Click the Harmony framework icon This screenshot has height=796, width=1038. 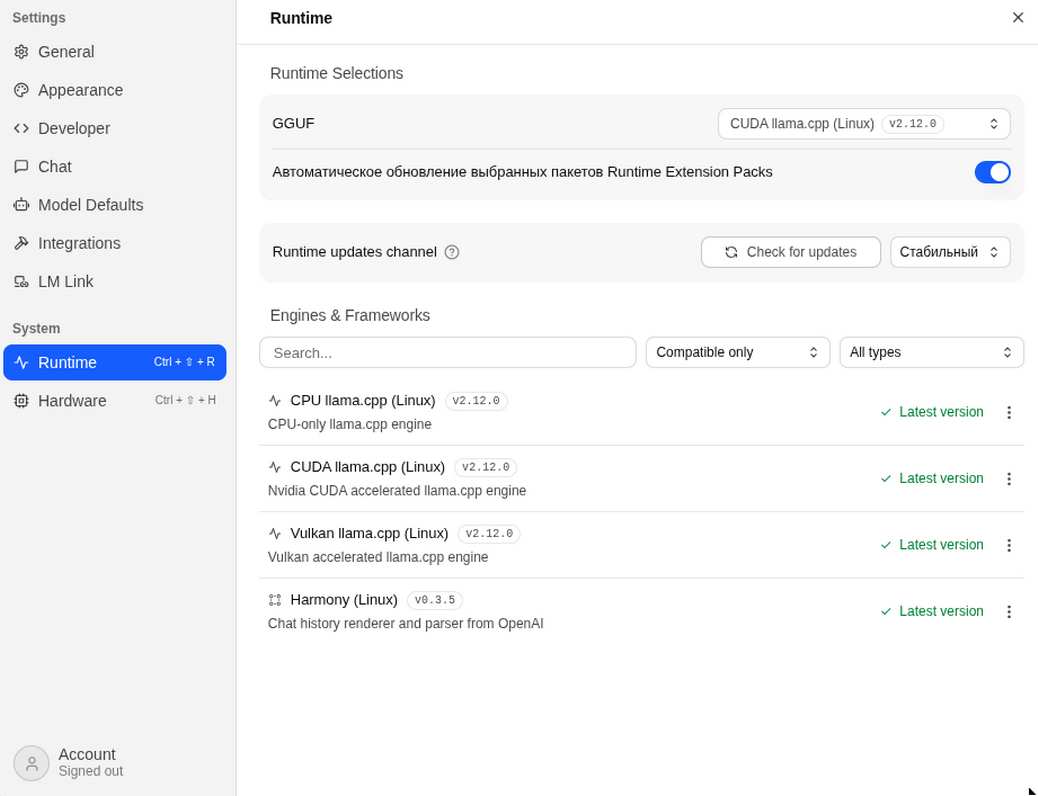coord(275,600)
